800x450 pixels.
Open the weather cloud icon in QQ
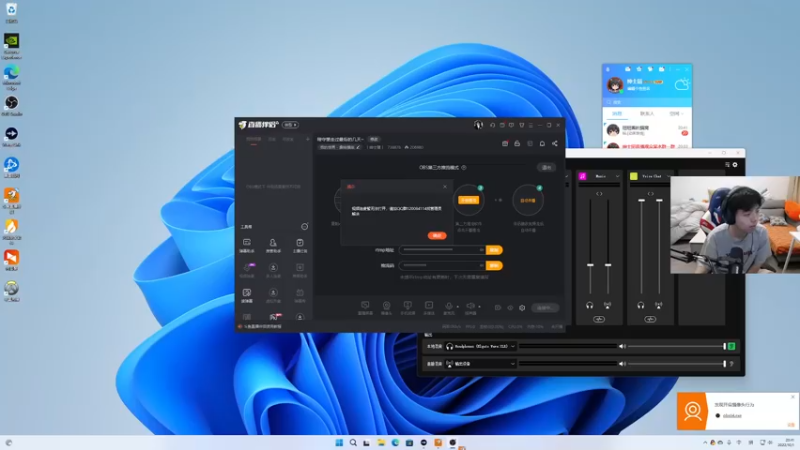tap(682, 84)
